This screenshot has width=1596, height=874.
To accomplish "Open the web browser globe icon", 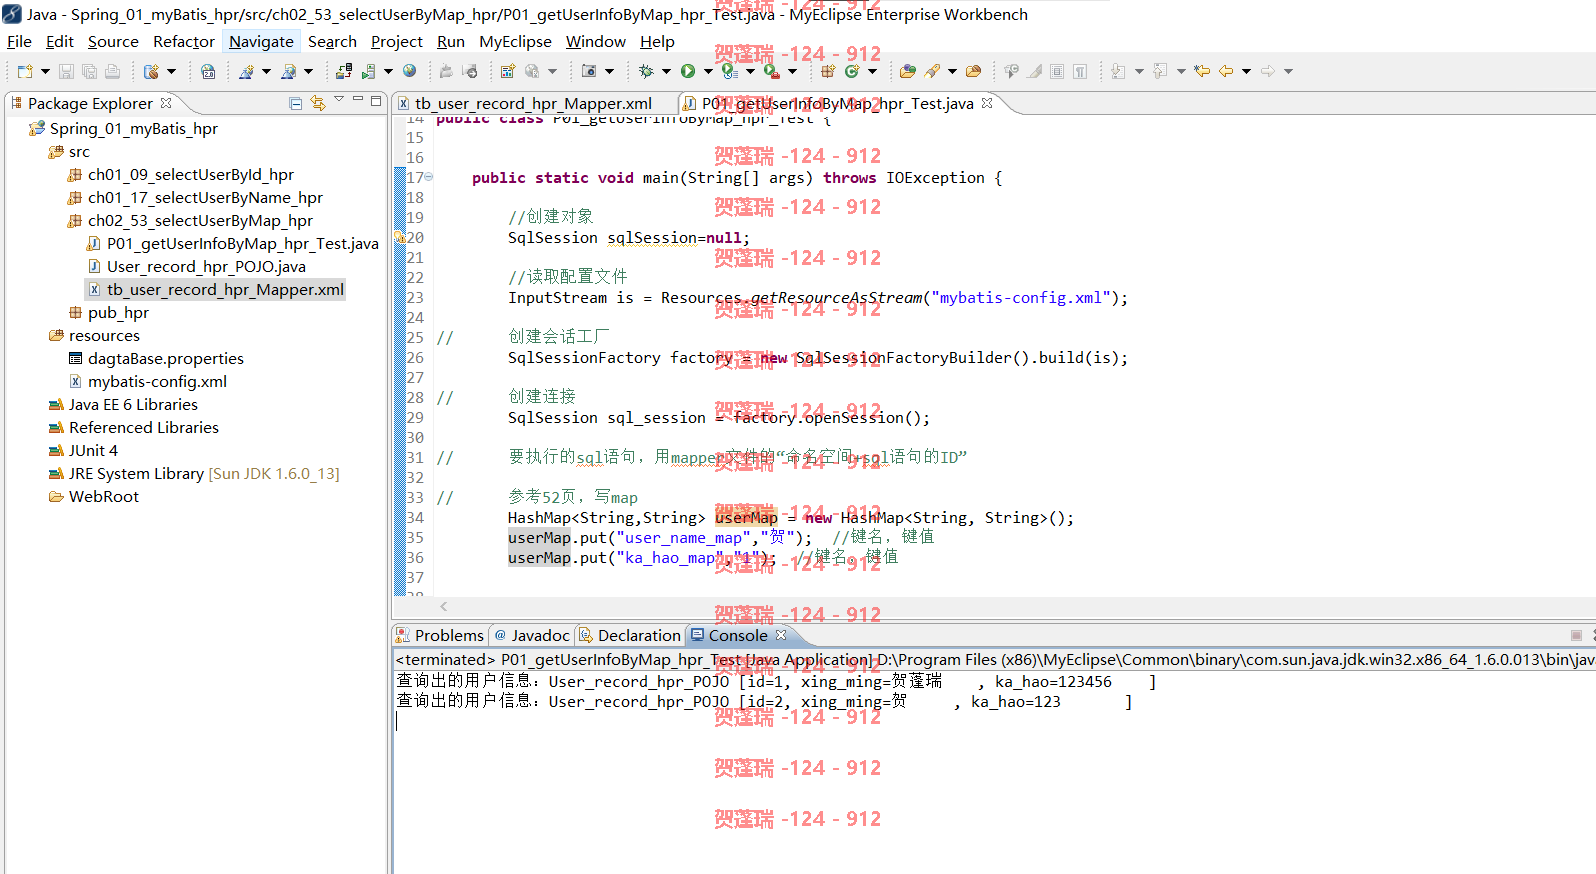I will pos(409,71).
